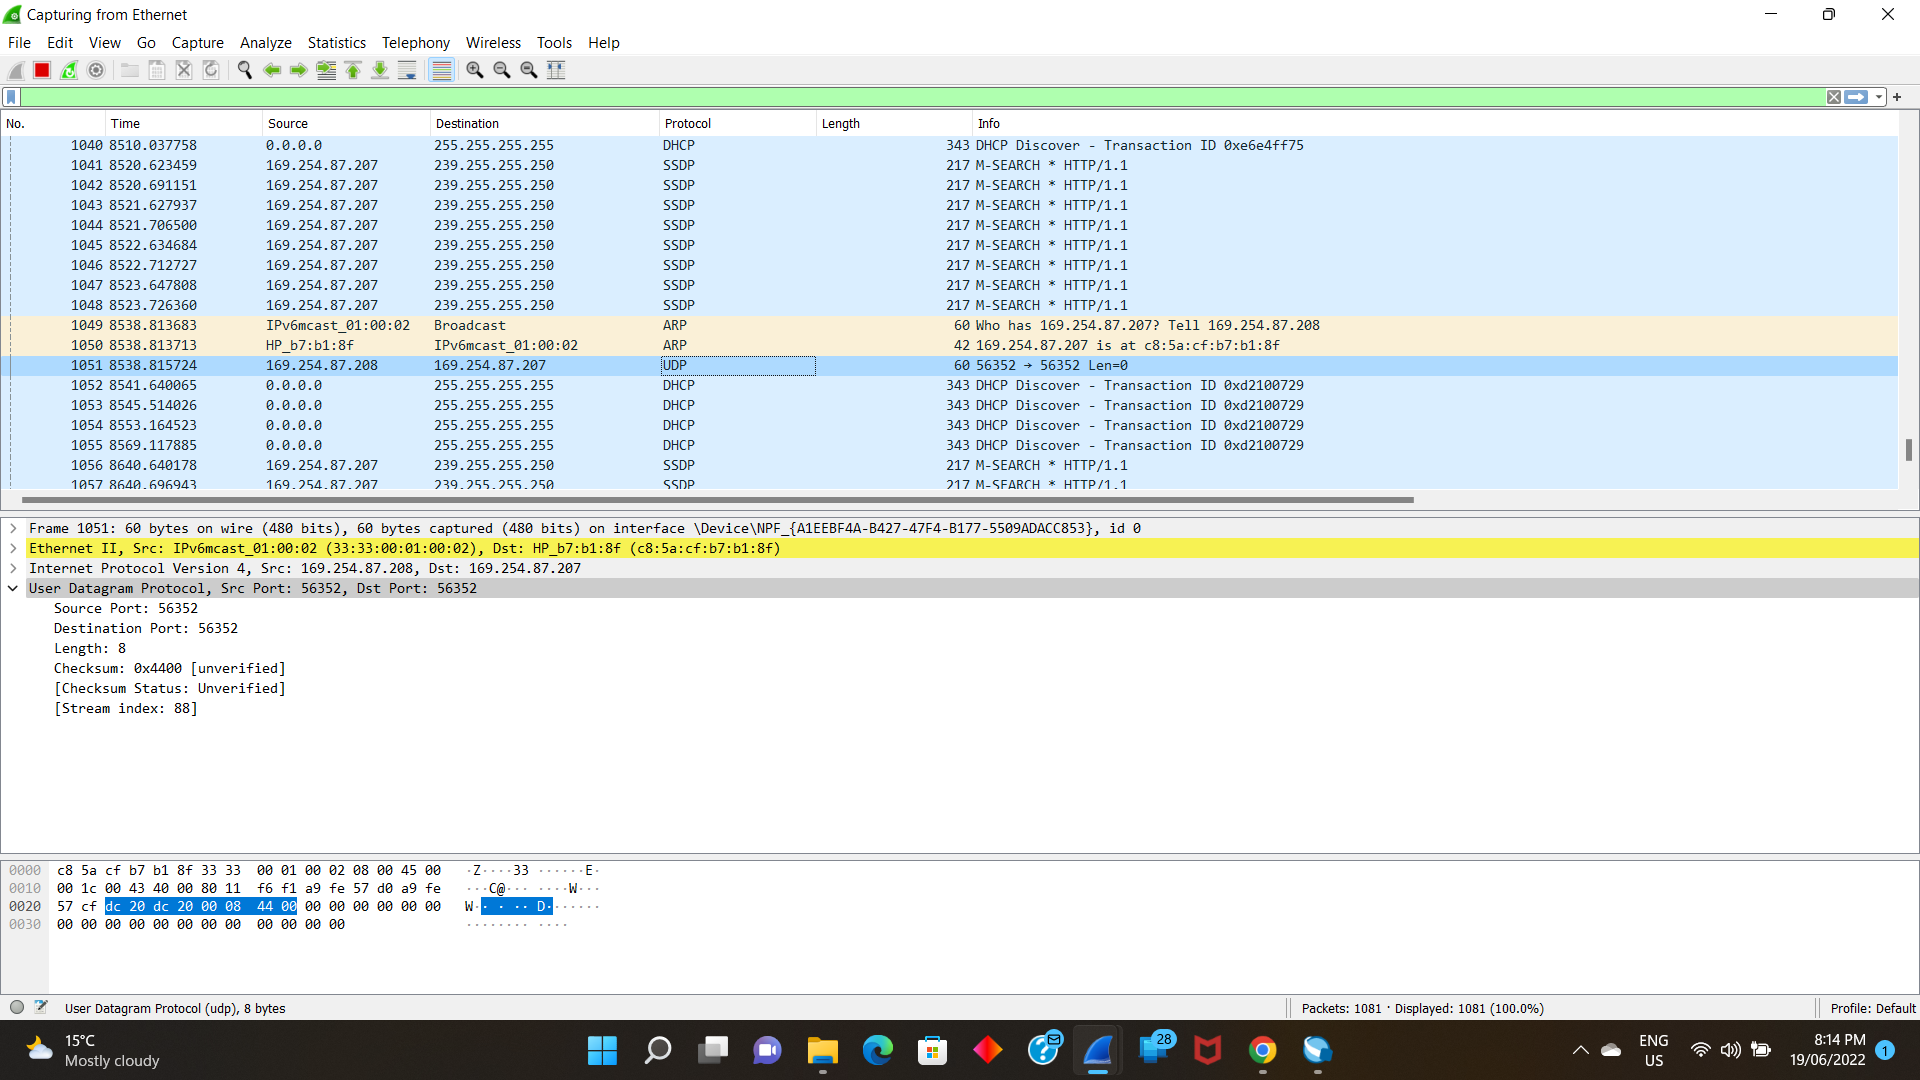Collapse the User Datagram Protocol section
This screenshot has height=1080, width=1920.
click(x=13, y=588)
